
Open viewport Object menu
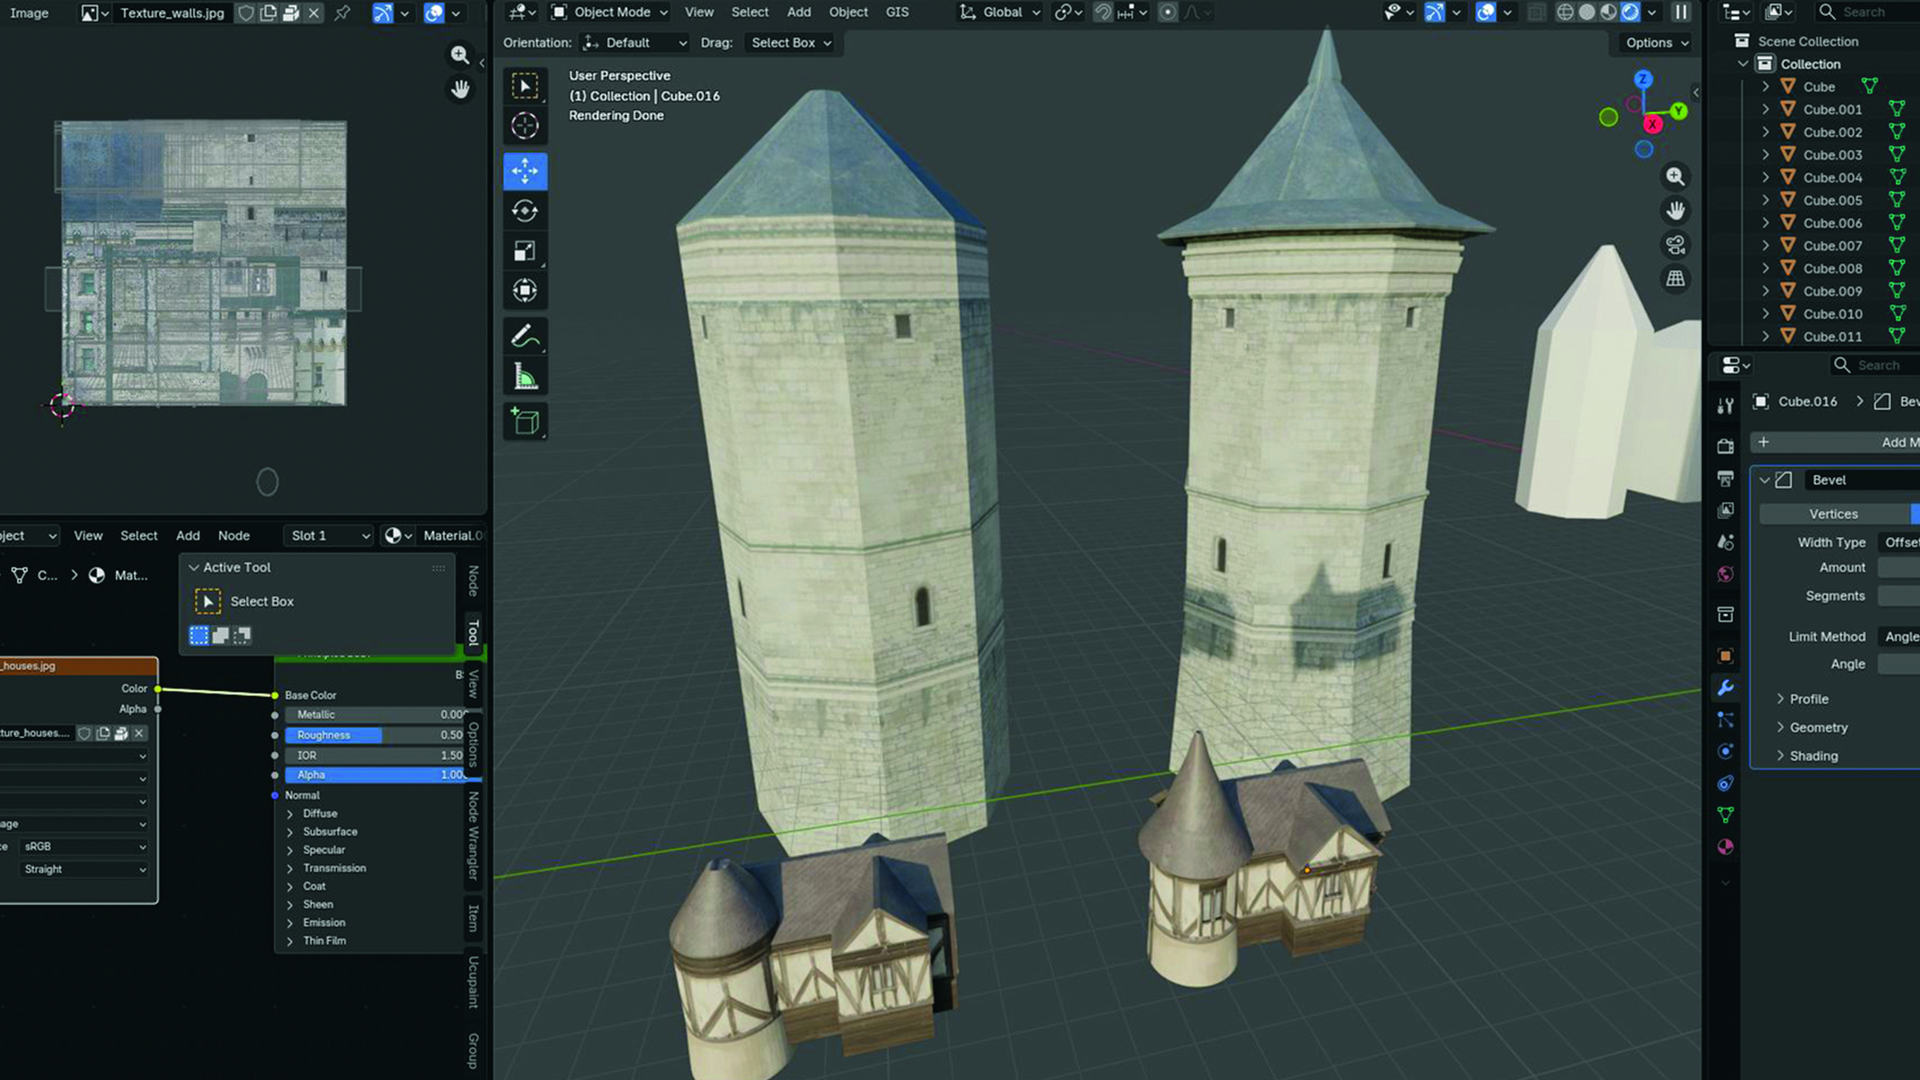point(848,12)
